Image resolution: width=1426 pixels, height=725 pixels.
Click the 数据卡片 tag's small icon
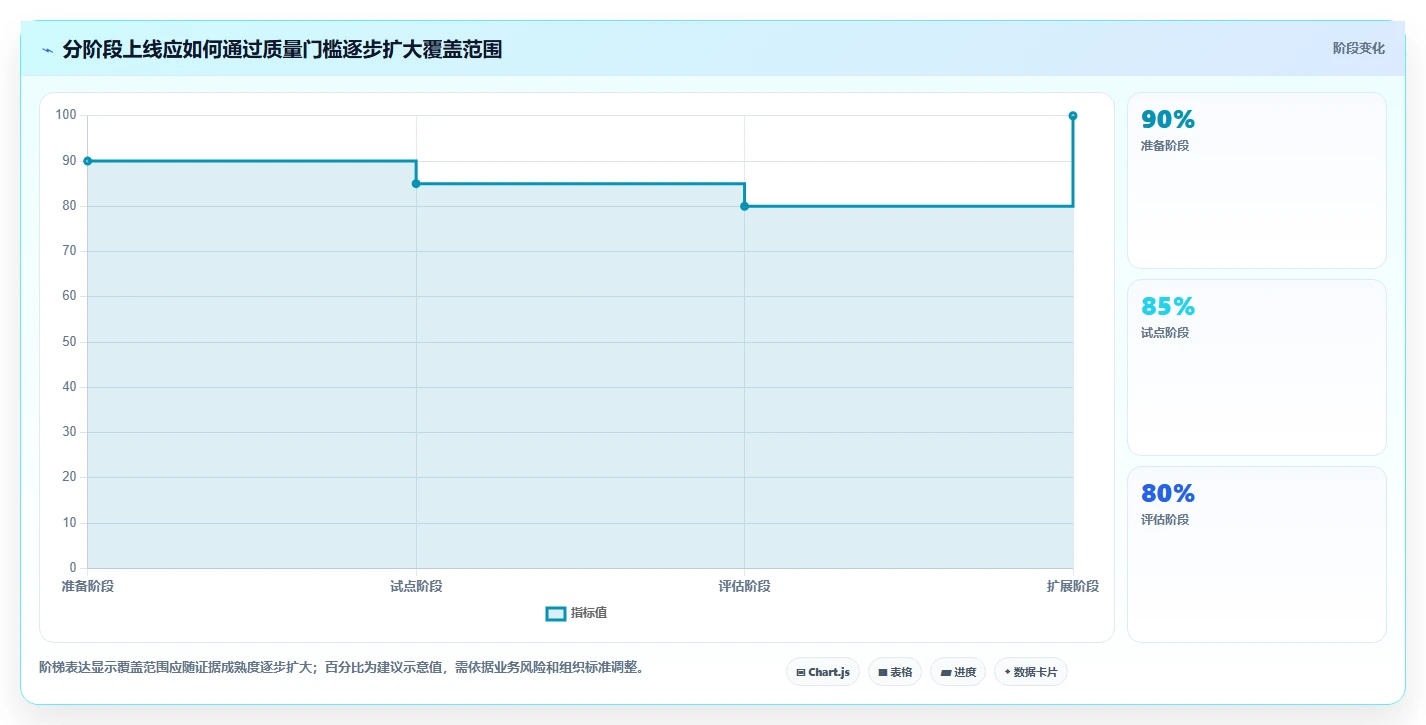tap(1007, 672)
